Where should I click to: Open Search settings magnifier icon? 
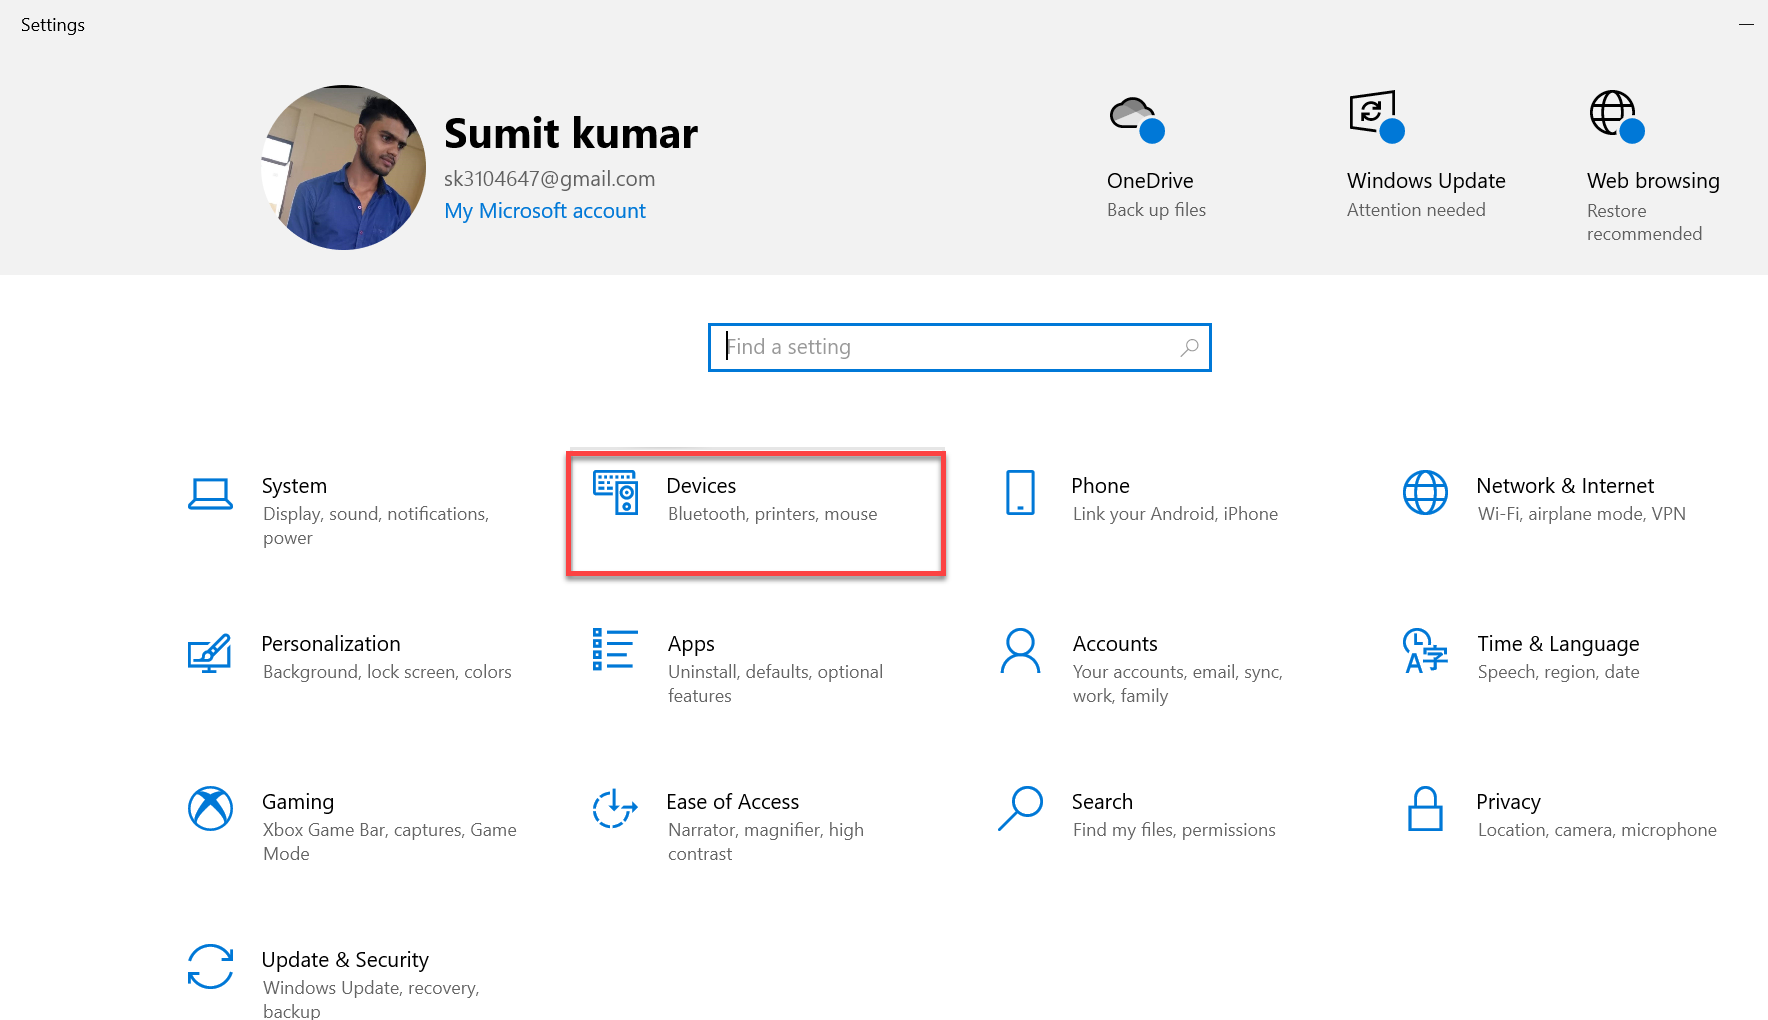(x=1020, y=809)
